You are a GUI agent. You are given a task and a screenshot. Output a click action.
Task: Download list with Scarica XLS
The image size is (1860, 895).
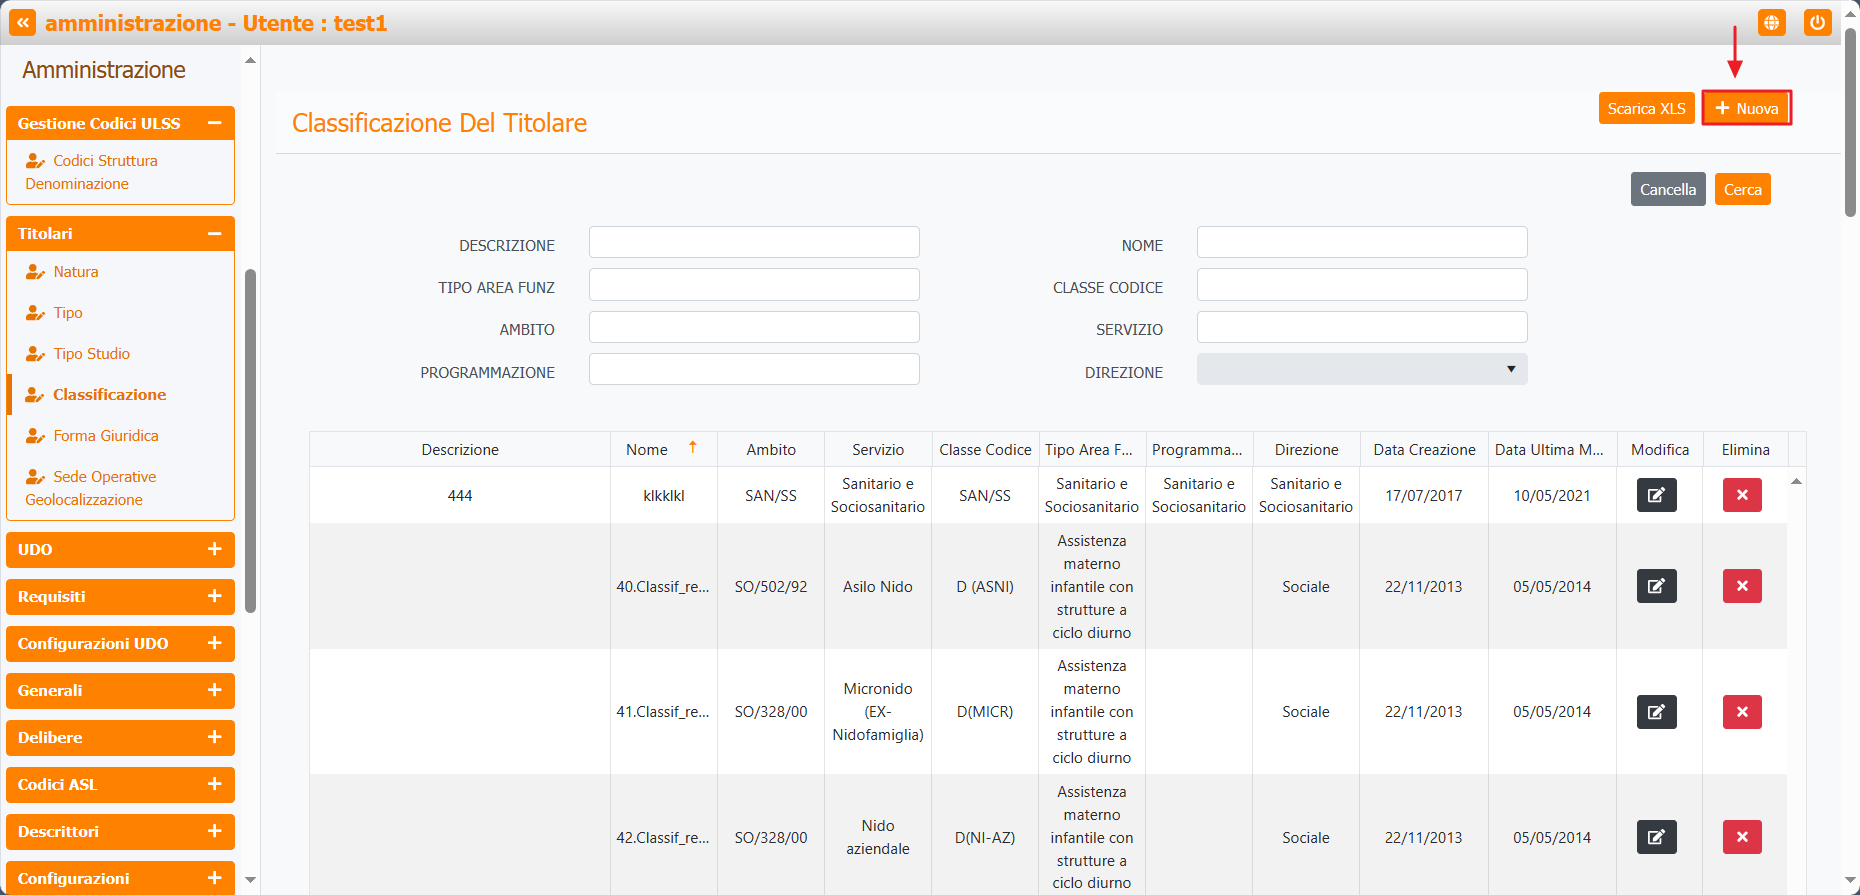point(1646,108)
